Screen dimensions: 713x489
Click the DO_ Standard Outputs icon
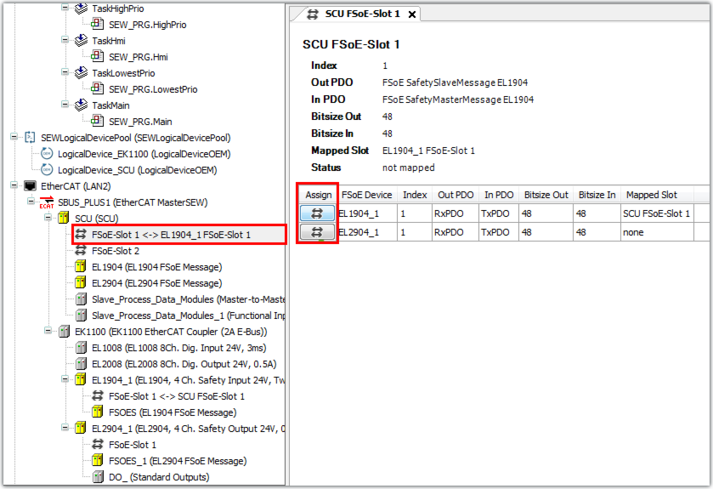click(97, 477)
